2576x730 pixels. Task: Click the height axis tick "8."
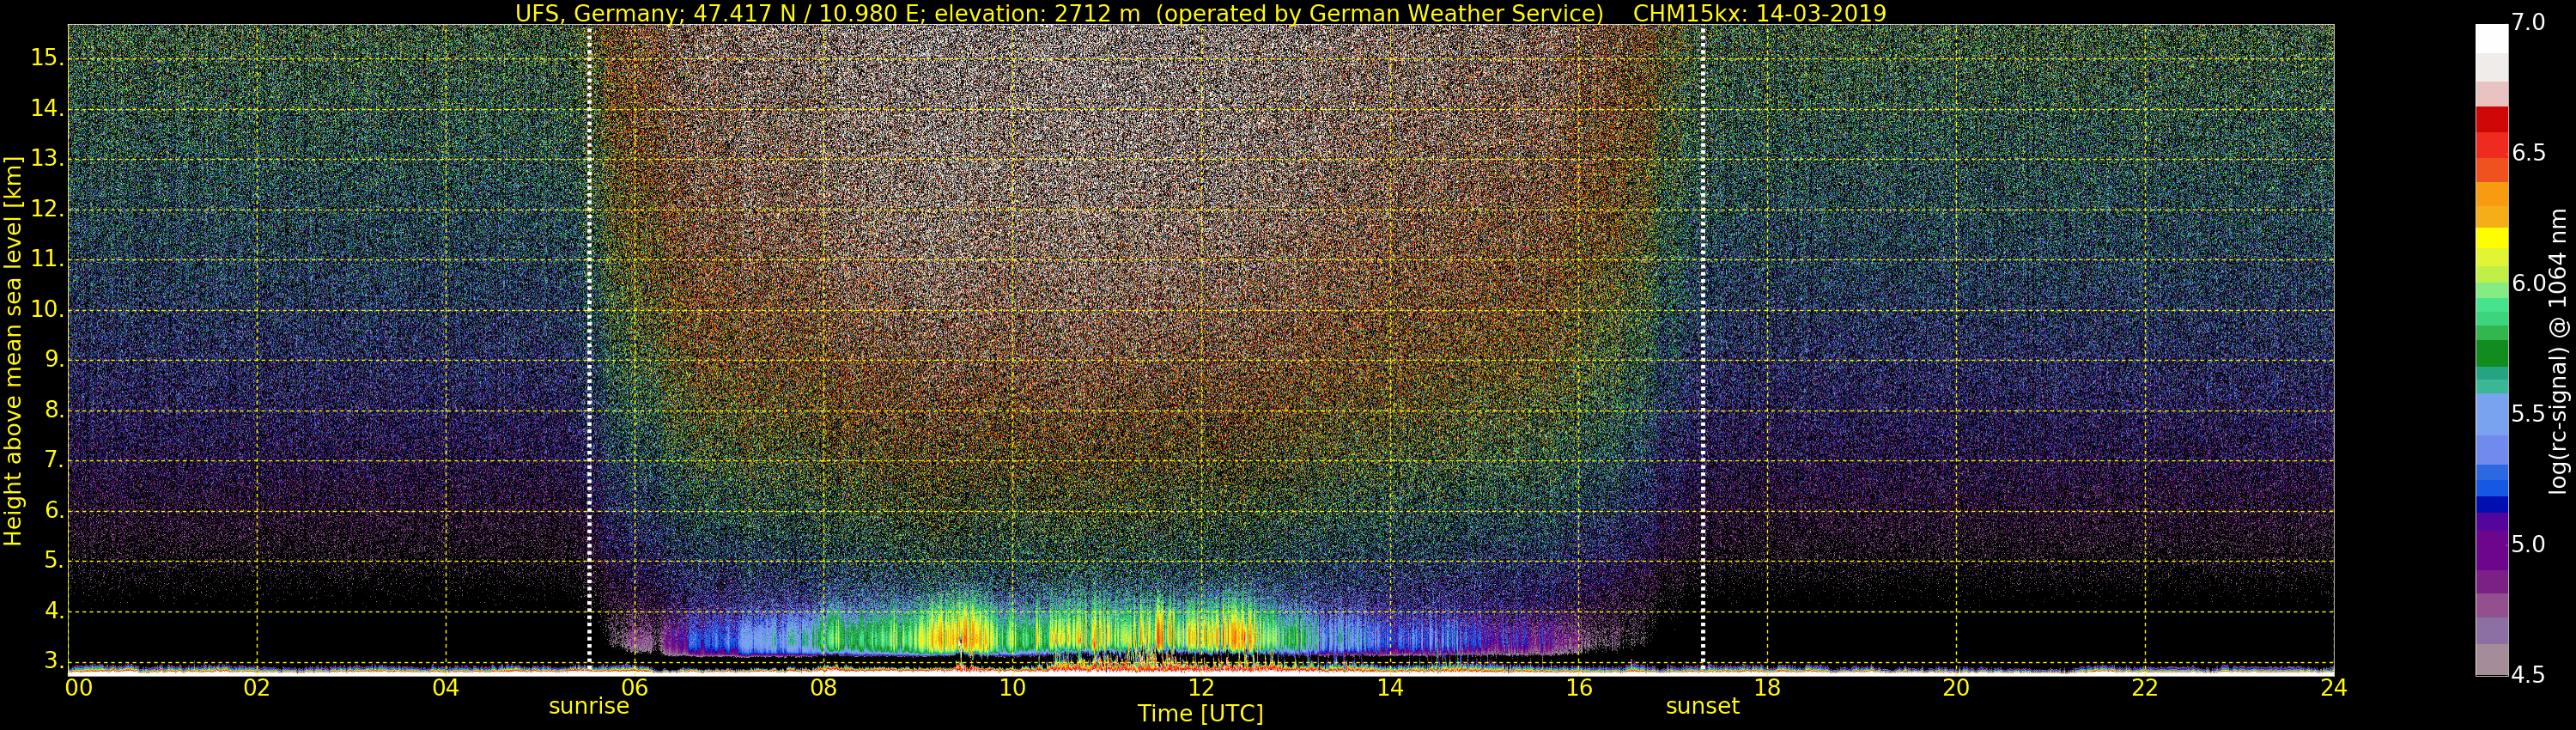coord(53,410)
